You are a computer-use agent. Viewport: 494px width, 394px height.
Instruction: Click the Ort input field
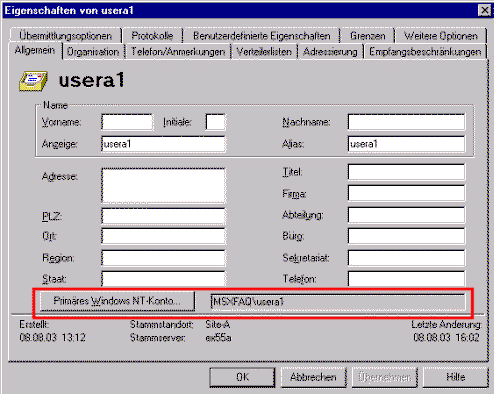pos(163,236)
